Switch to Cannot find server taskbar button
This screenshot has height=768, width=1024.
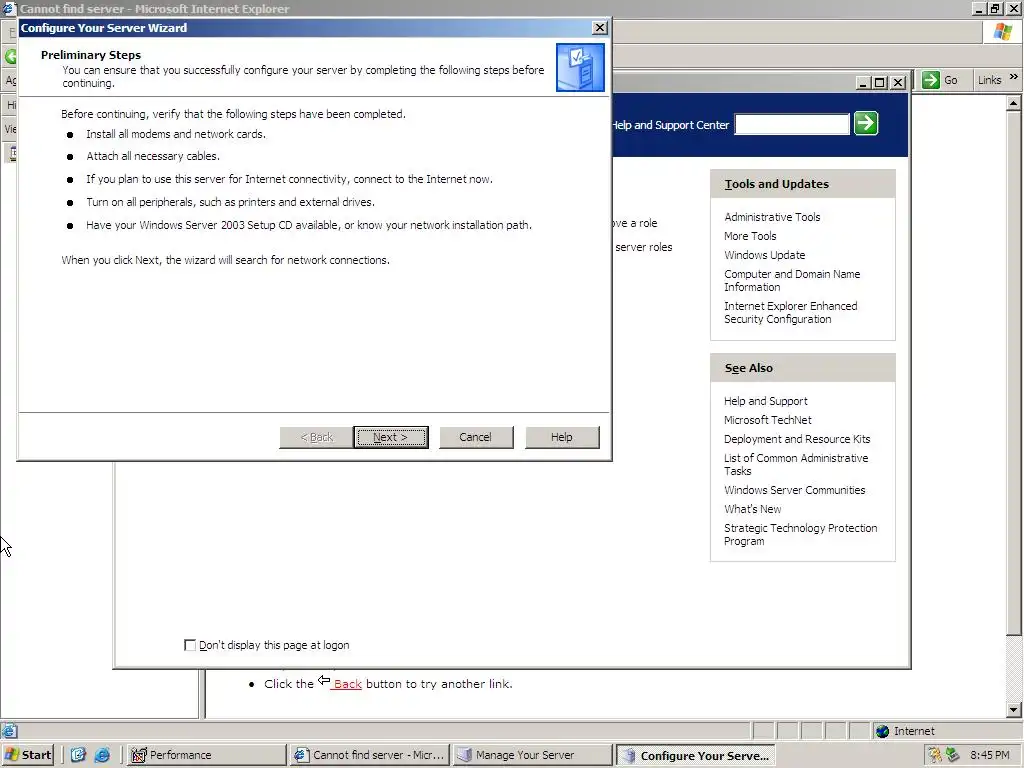(x=370, y=755)
